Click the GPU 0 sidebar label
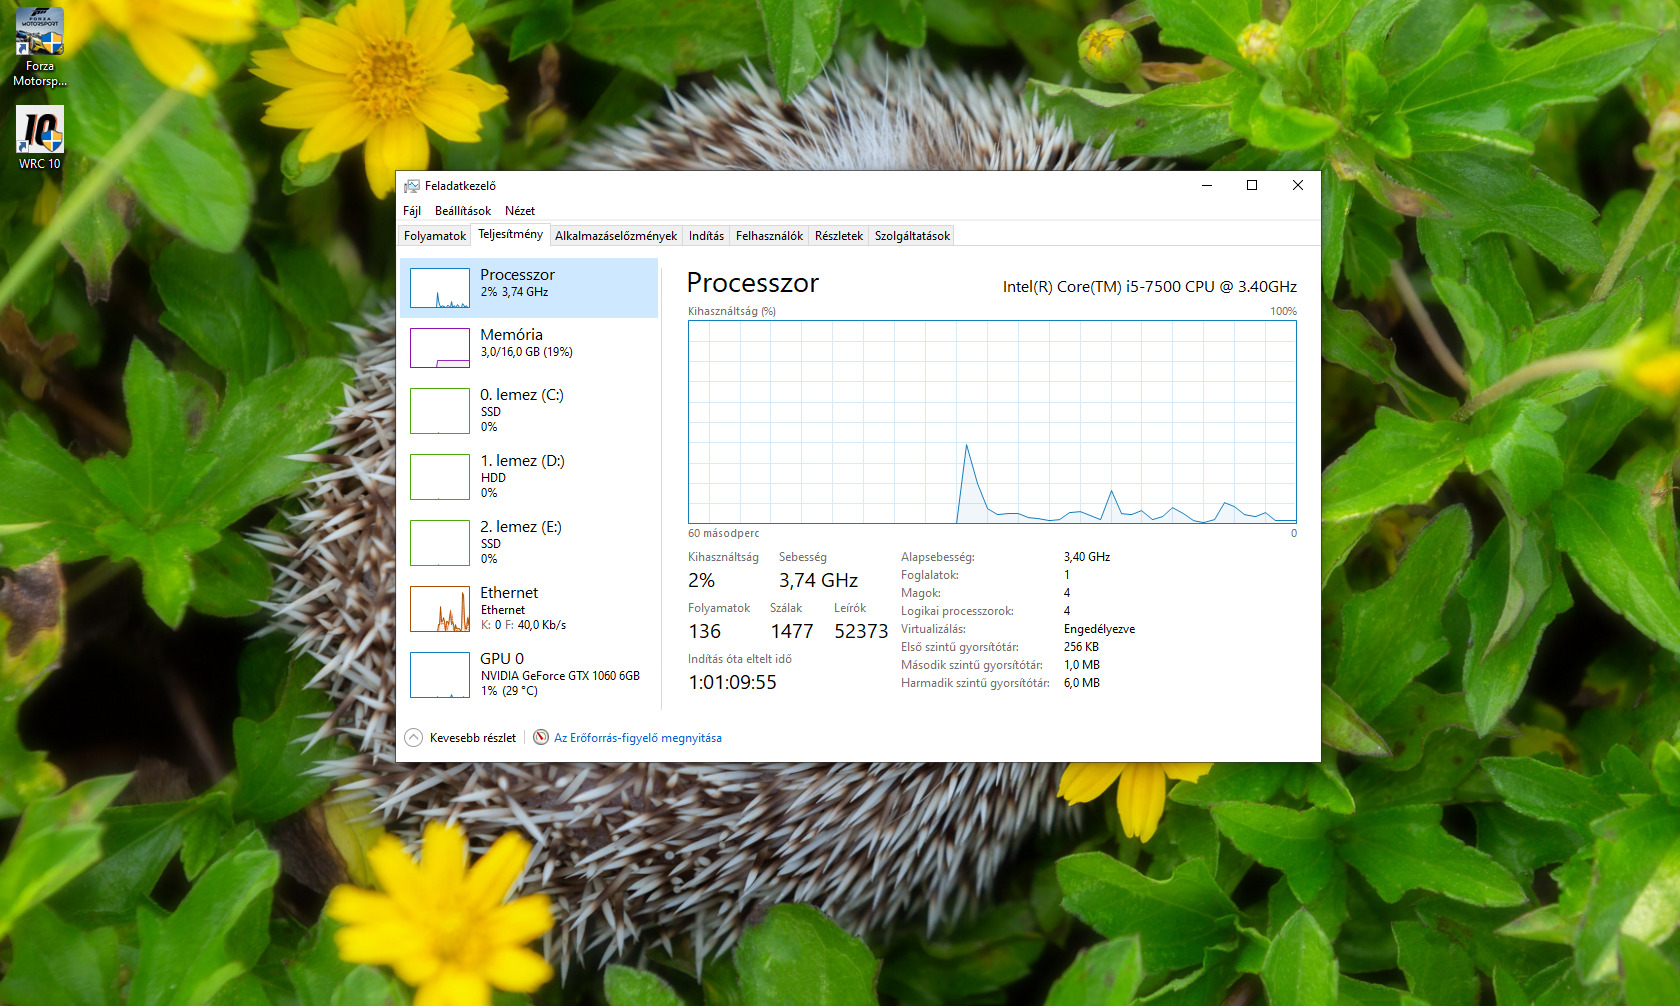The image size is (1680, 1006). pyautogui.click(x=502, y=659)
